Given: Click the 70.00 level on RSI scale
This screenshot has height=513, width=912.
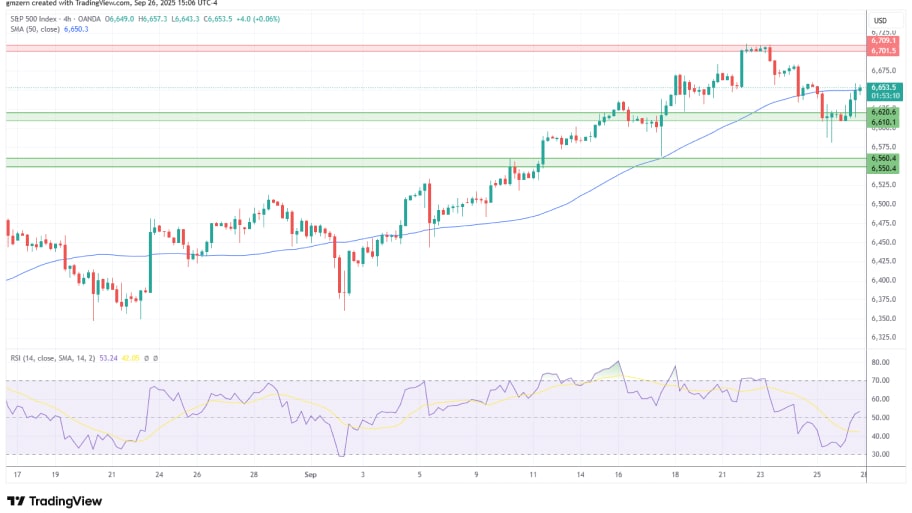Looking at the screenshot, I should point(880,380).
